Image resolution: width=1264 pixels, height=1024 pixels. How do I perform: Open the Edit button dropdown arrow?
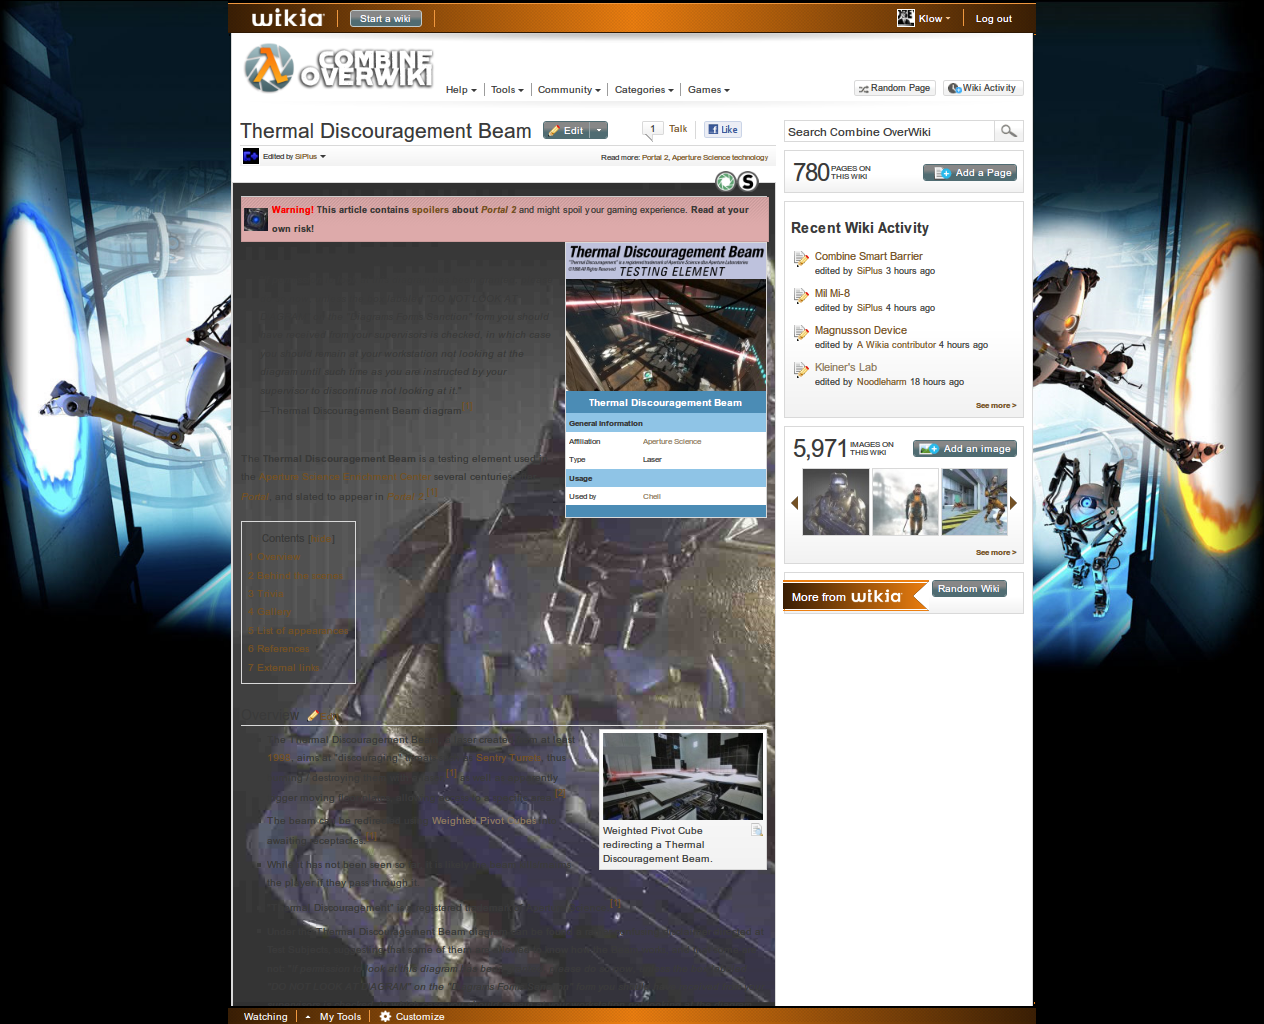tap(599, 130)
